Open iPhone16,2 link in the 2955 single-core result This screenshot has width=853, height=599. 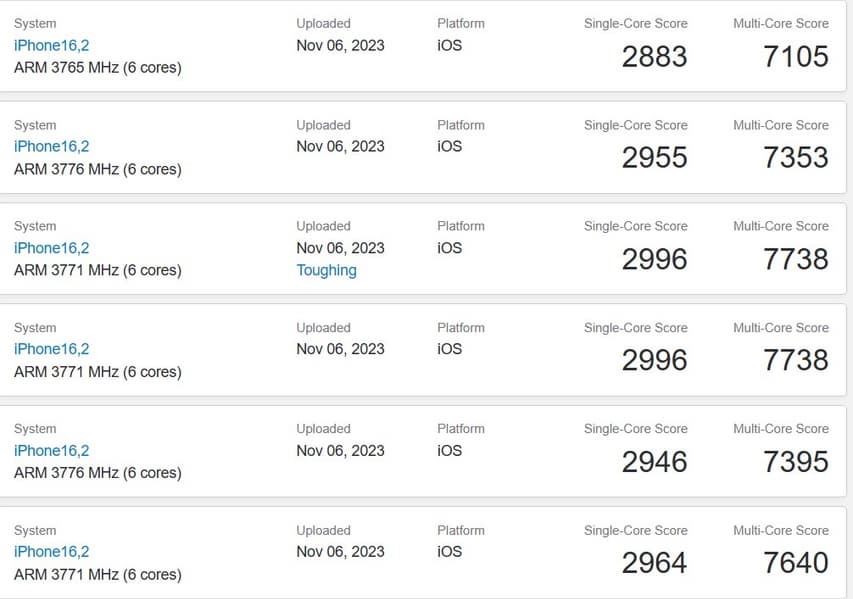point(52,146)
